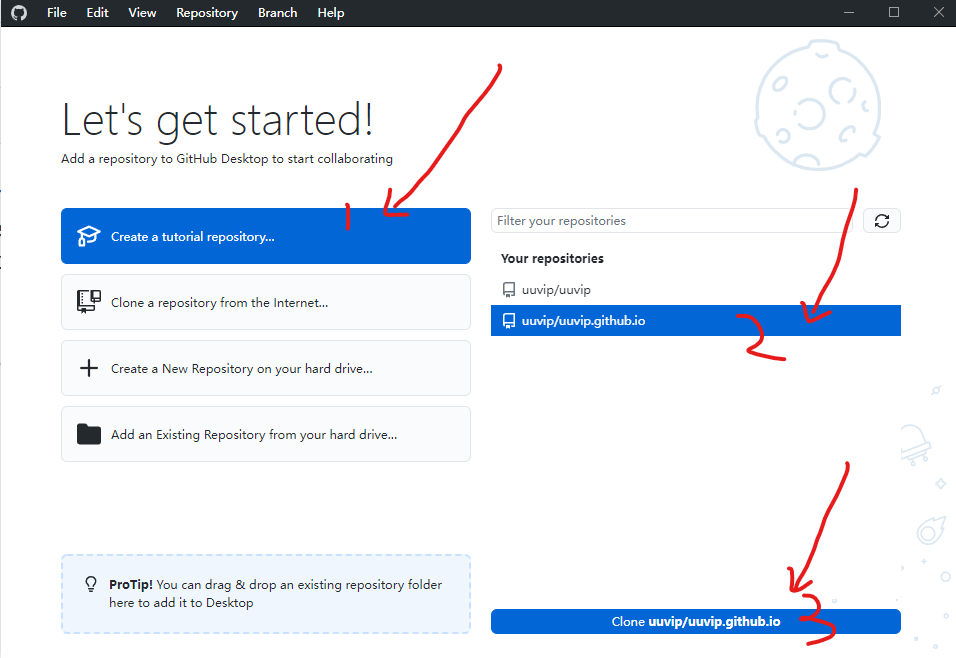The width and height of the screenshot is (956, 658).
Task: Refresh the repository list
Action: (882, 221)
